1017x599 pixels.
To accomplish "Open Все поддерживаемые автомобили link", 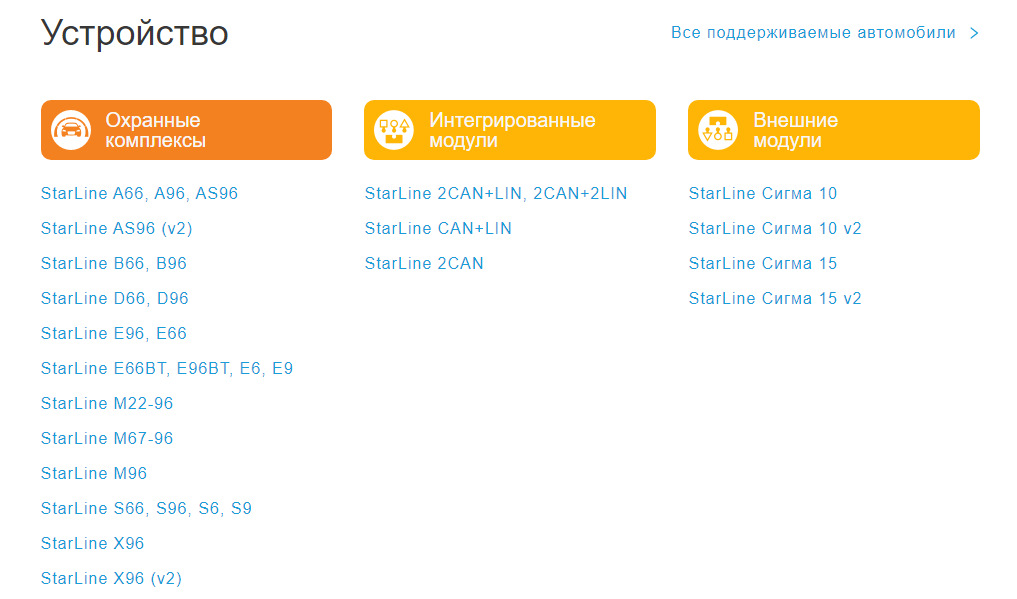I will [813, 33].
